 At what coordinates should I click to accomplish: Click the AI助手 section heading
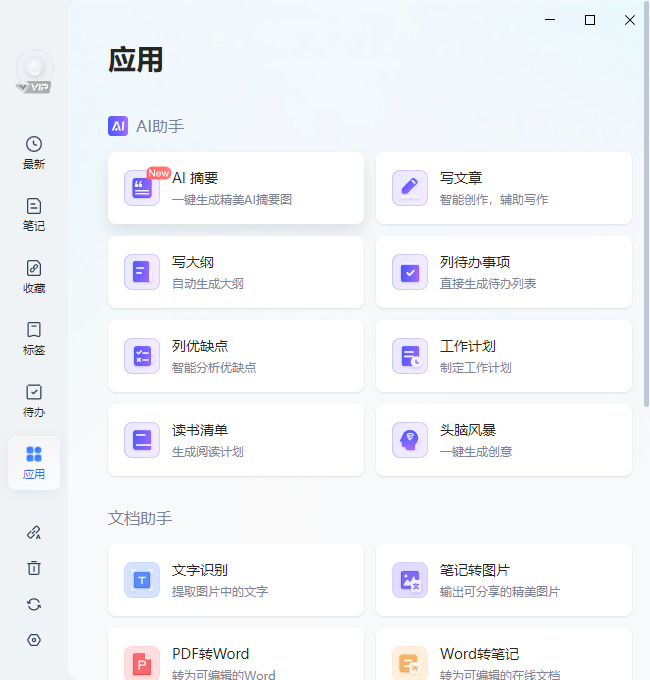[160, 126]
